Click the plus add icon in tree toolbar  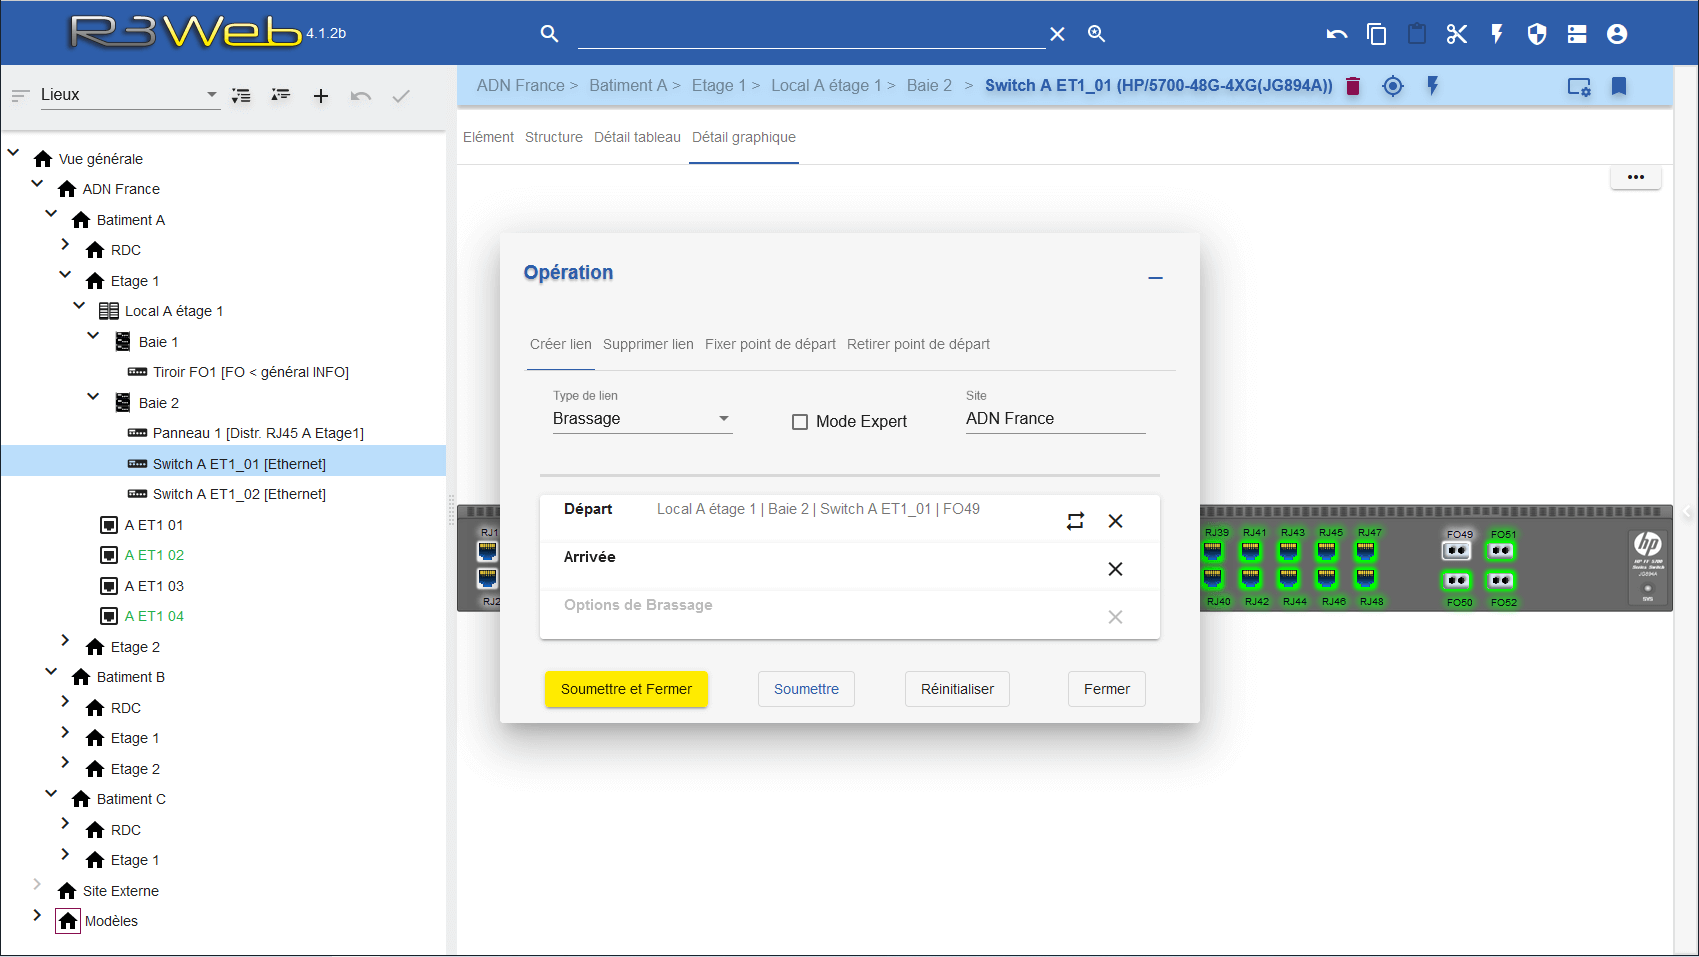click(x=320, y=96)
